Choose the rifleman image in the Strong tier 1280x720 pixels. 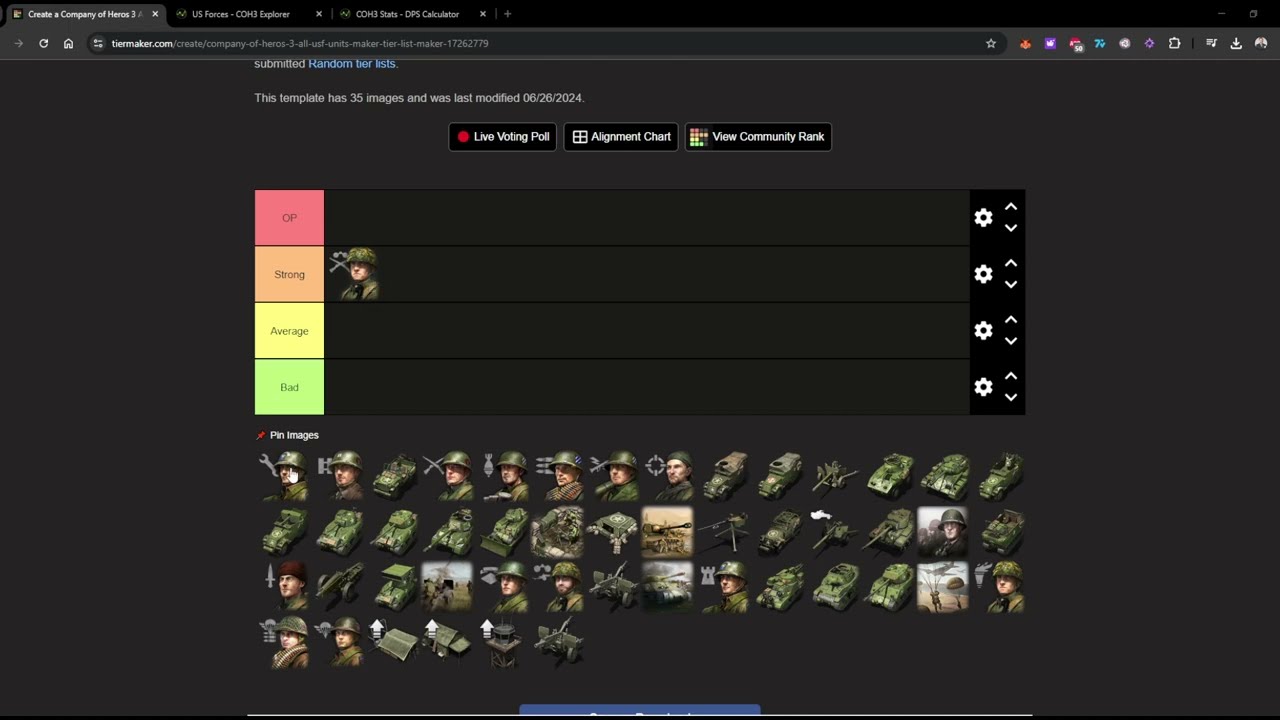coord(353,274)
